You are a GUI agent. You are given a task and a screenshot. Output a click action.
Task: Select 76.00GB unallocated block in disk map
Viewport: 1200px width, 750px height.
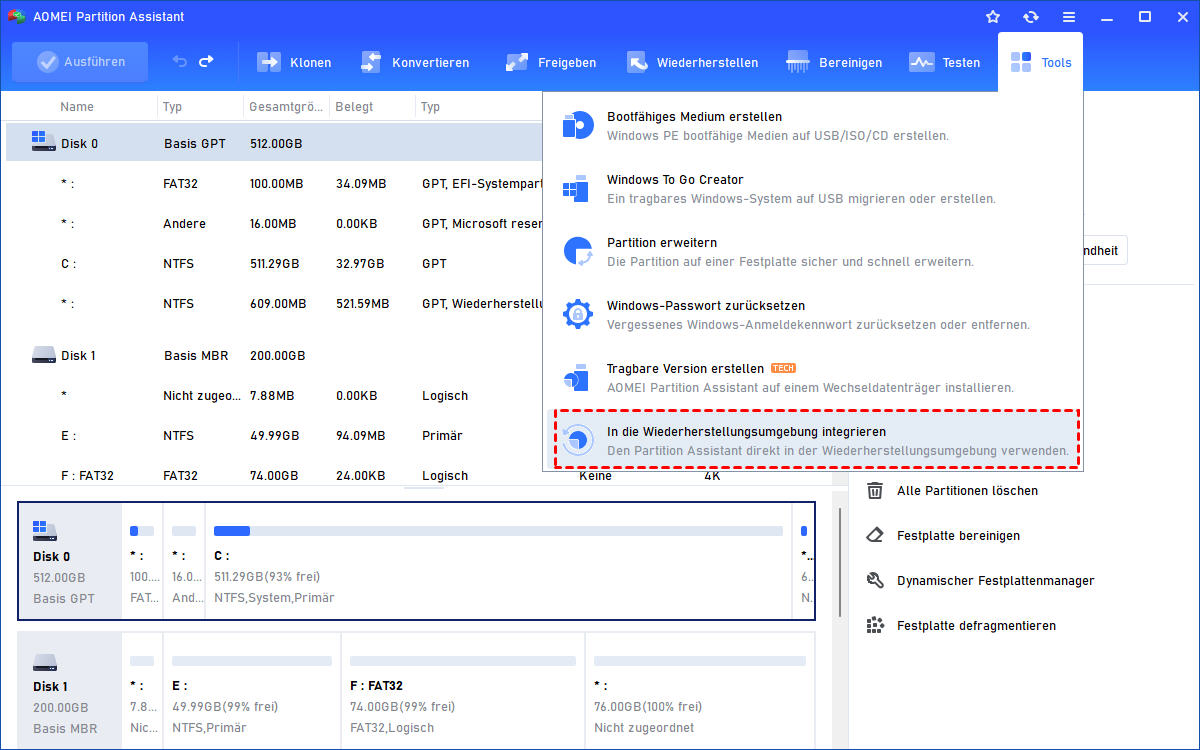click(700, 690)
